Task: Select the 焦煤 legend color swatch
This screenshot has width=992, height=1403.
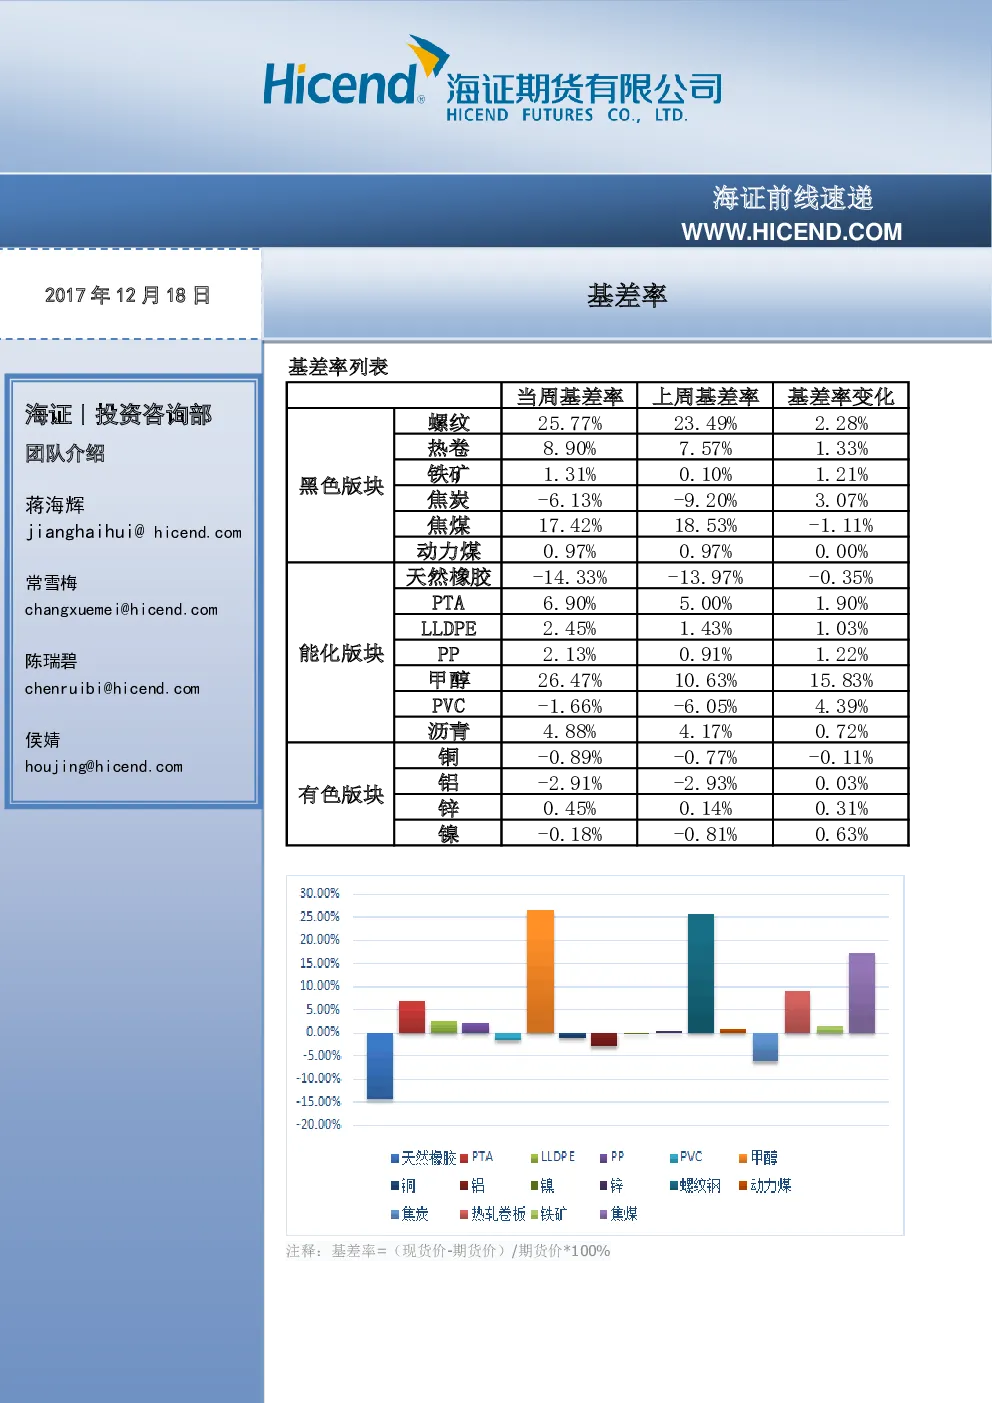Action: [x=603, y=1214]
